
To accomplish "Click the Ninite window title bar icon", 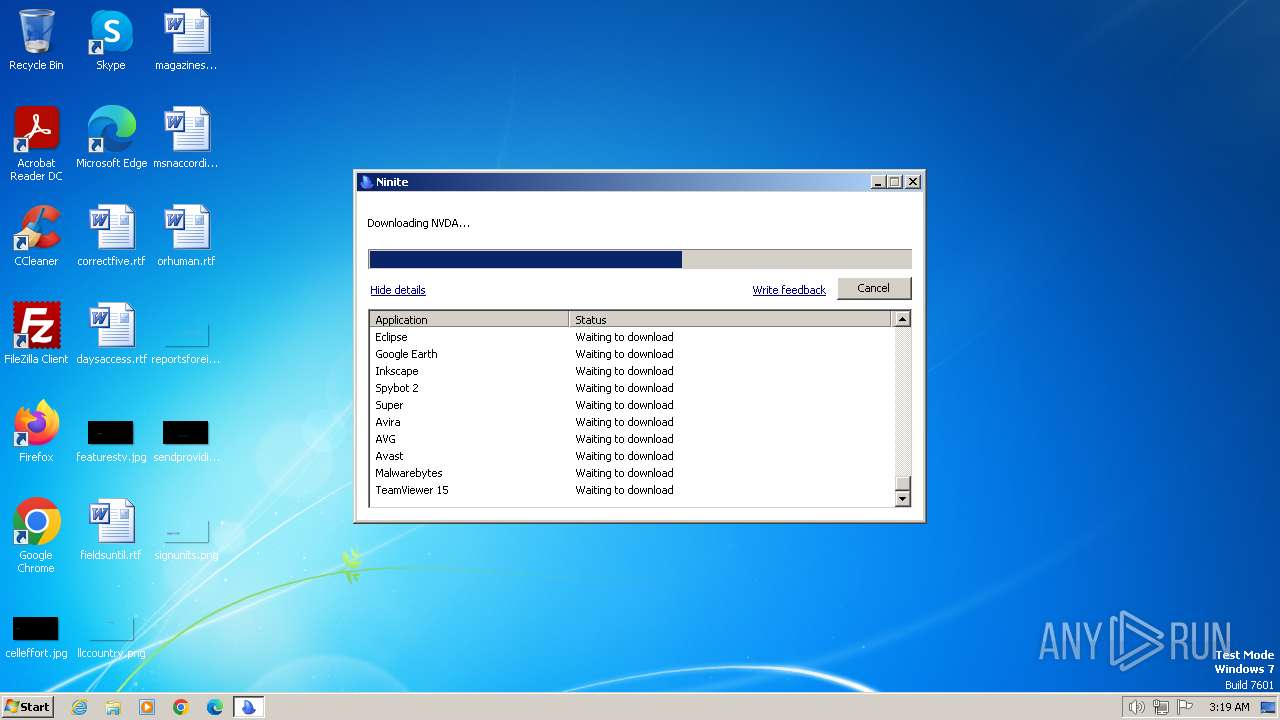I will point(366,182).
